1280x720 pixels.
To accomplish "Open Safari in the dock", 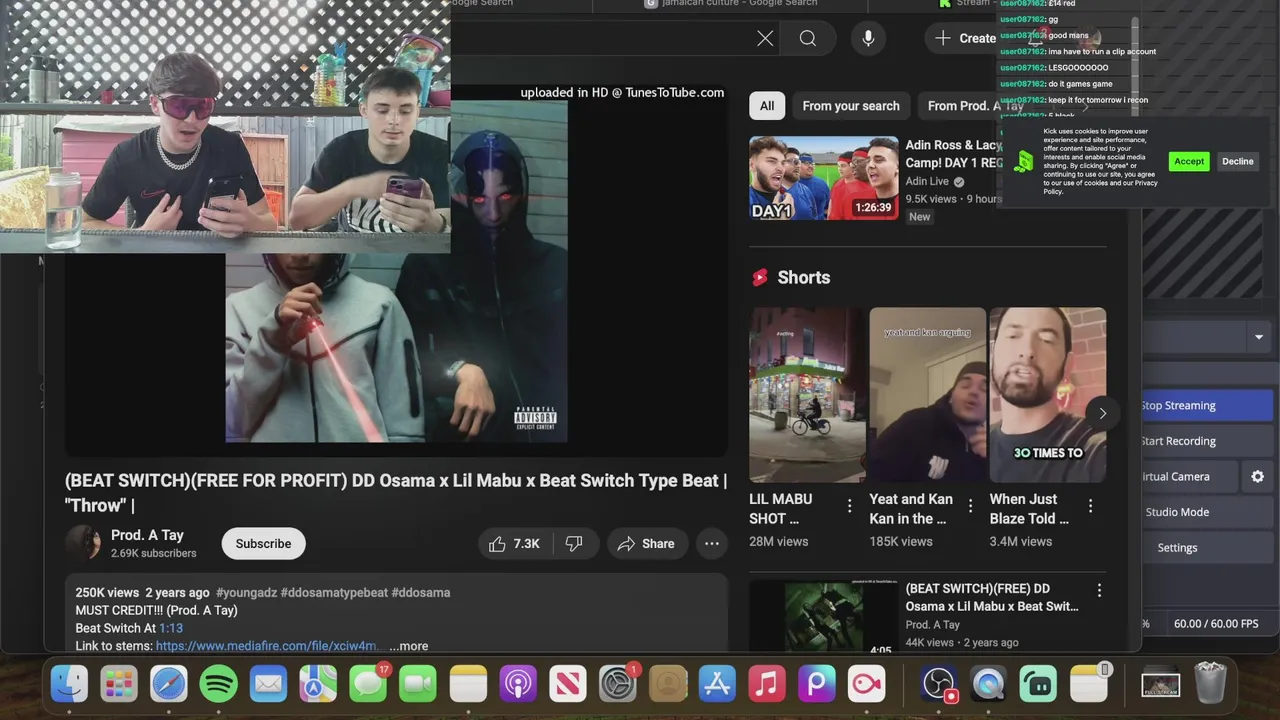I will coord(169,684).
